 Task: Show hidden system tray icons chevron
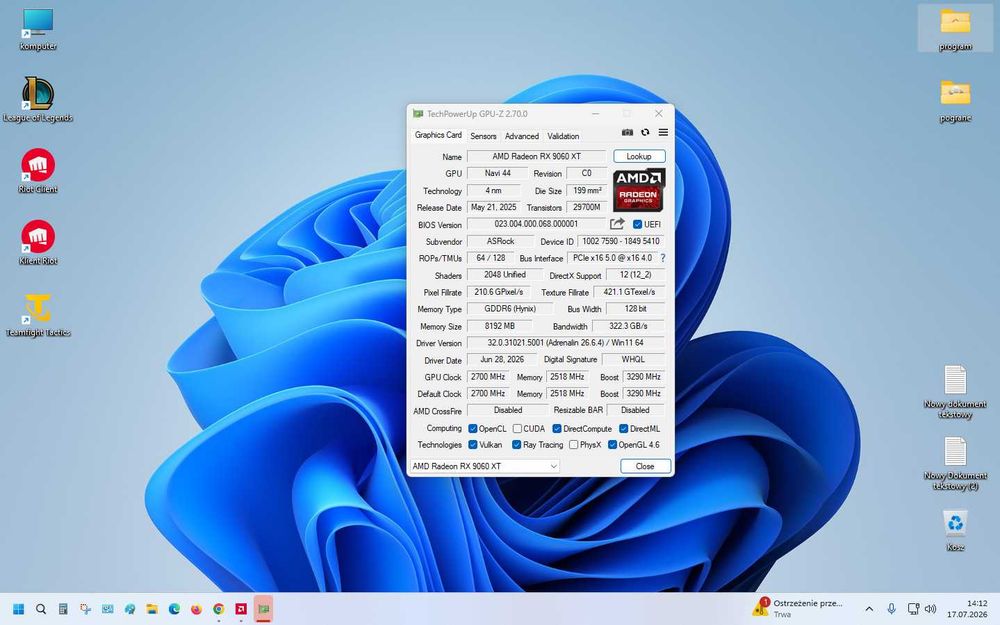pos(869,609)
